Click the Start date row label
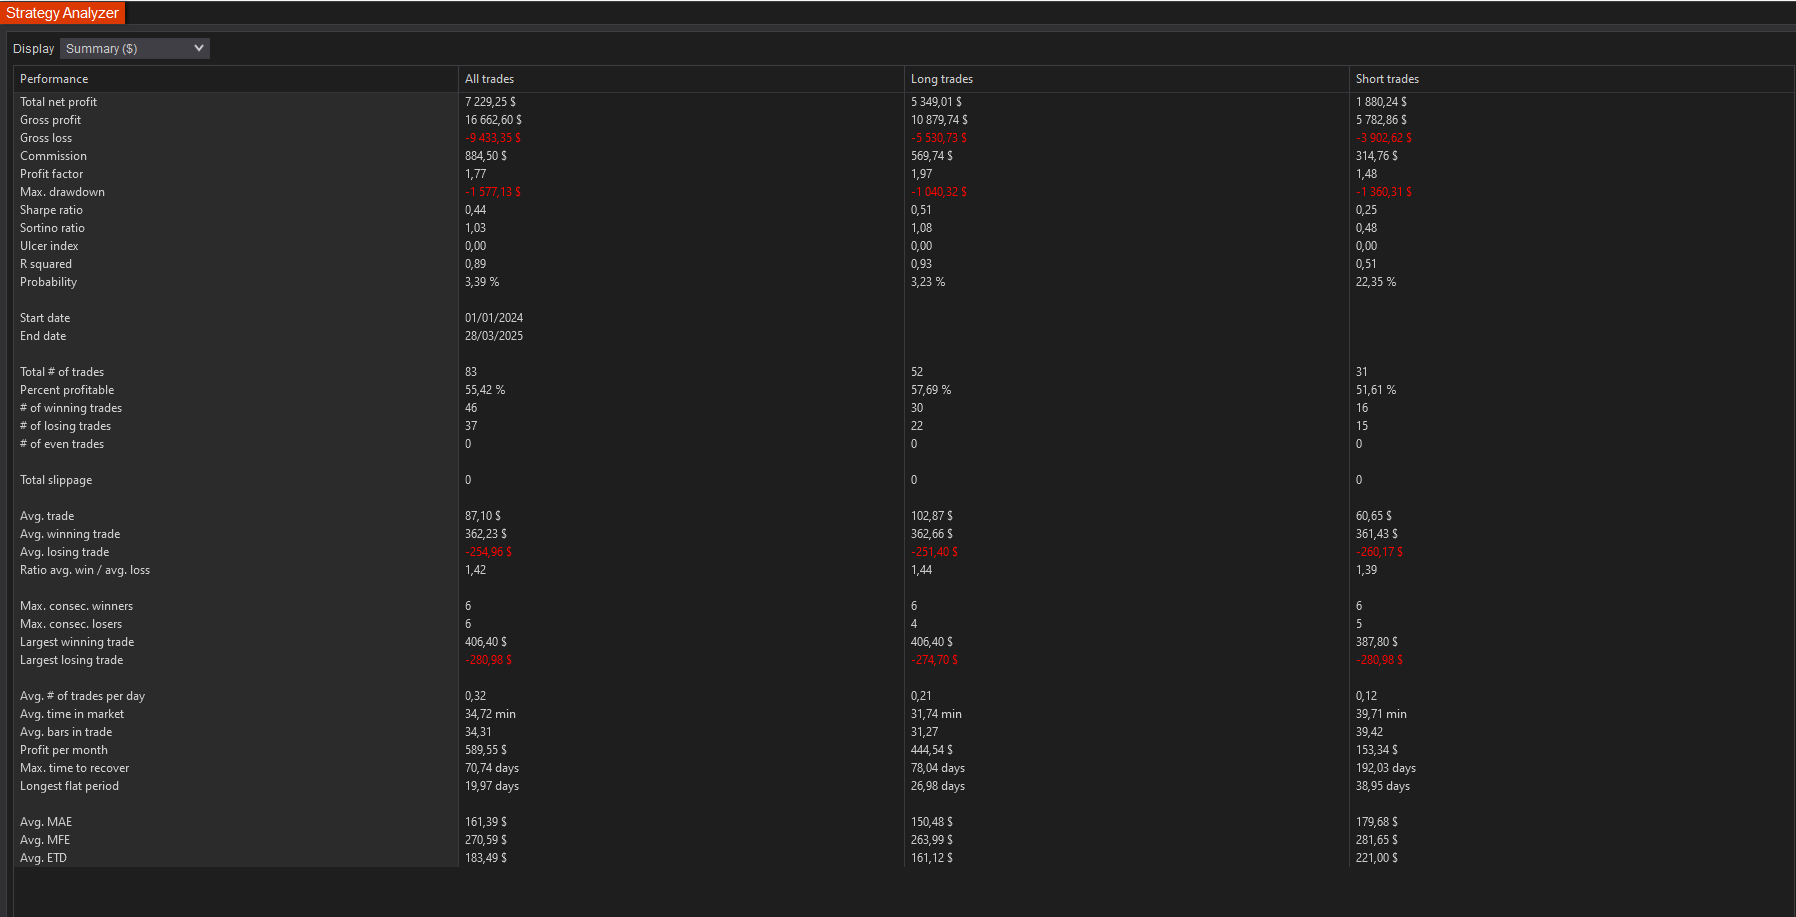The width and height of the screenshot is (1796, 917). coord(45,318)
